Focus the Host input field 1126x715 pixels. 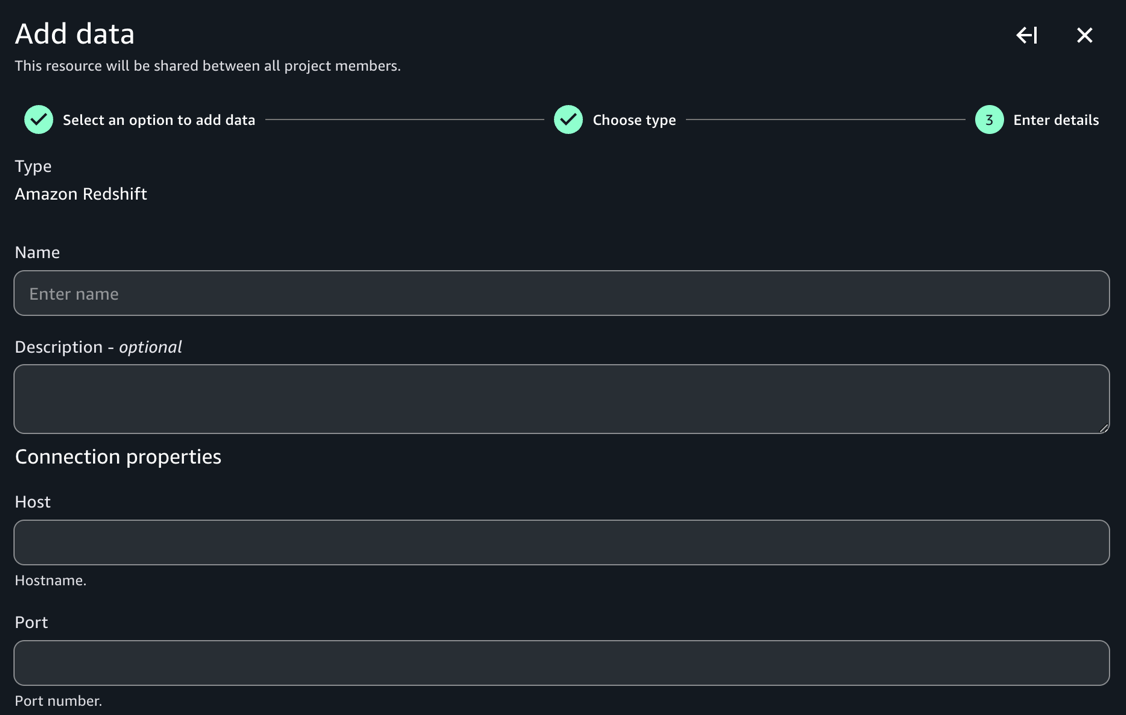click(561, 542)
